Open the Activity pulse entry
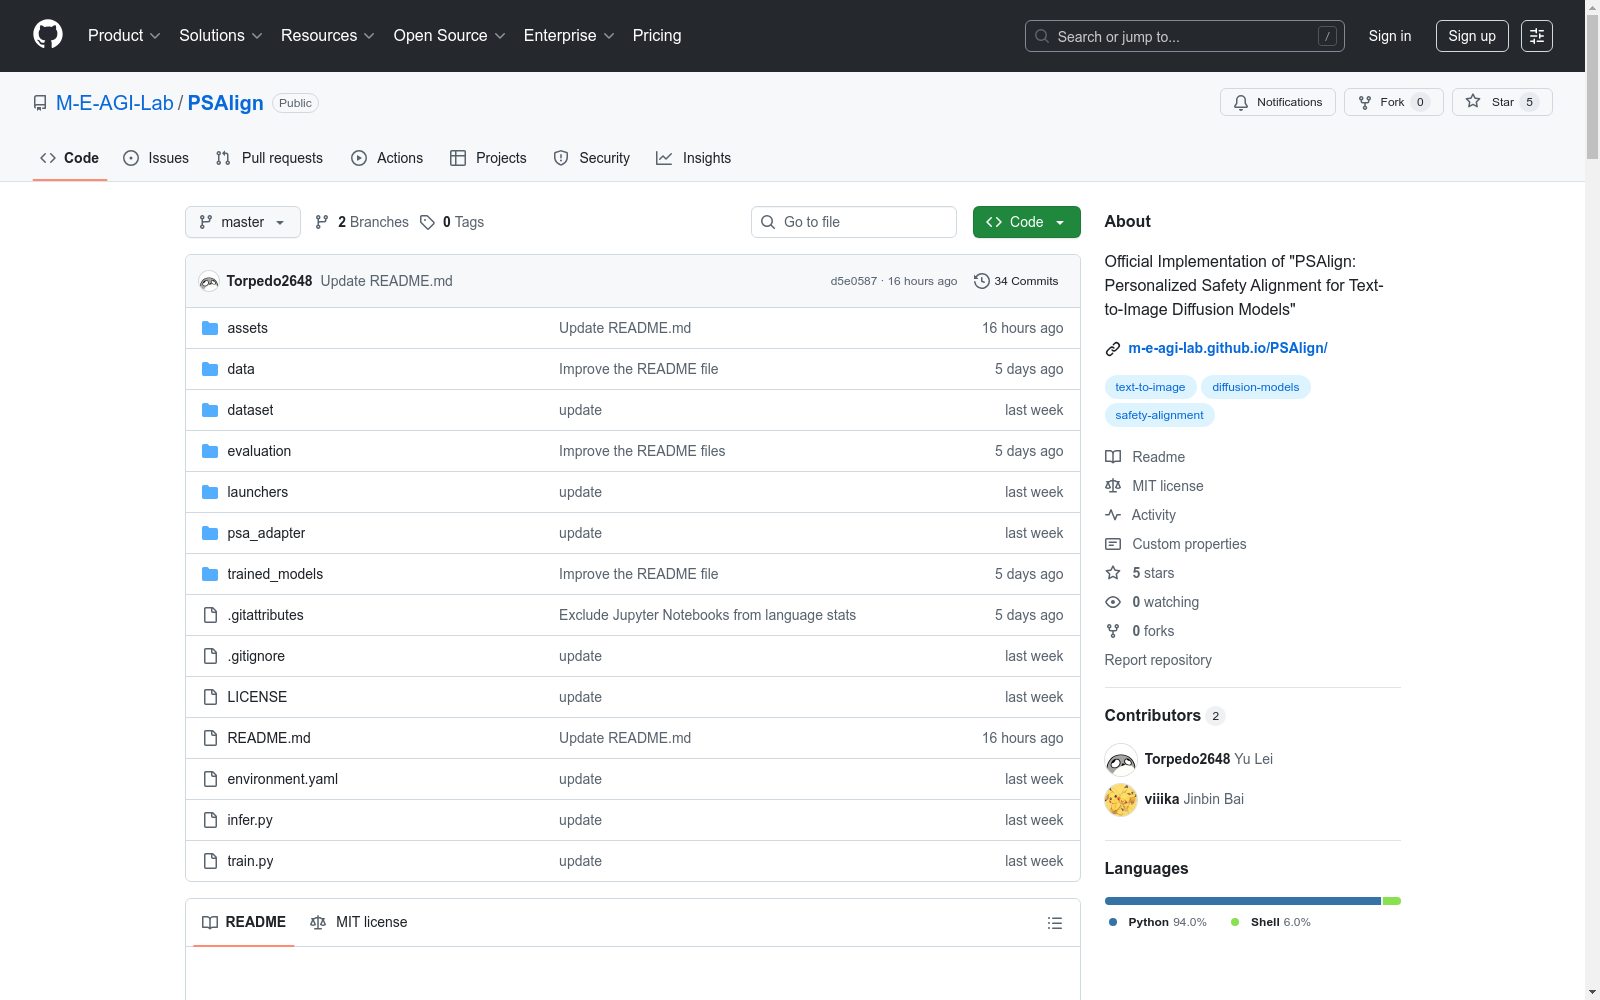Screen dimensions: 1600x1000 [x=1141, y=515]
